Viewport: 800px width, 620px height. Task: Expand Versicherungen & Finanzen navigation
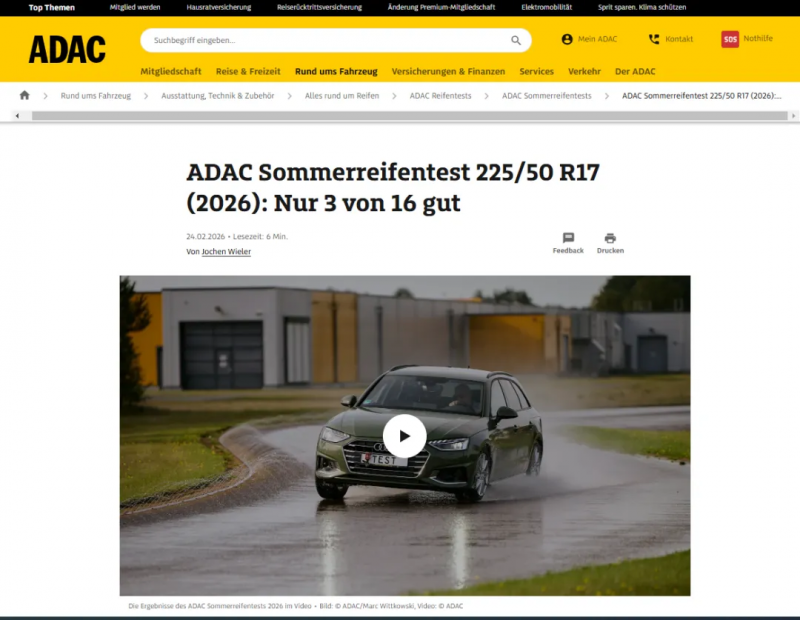(448, 71)
